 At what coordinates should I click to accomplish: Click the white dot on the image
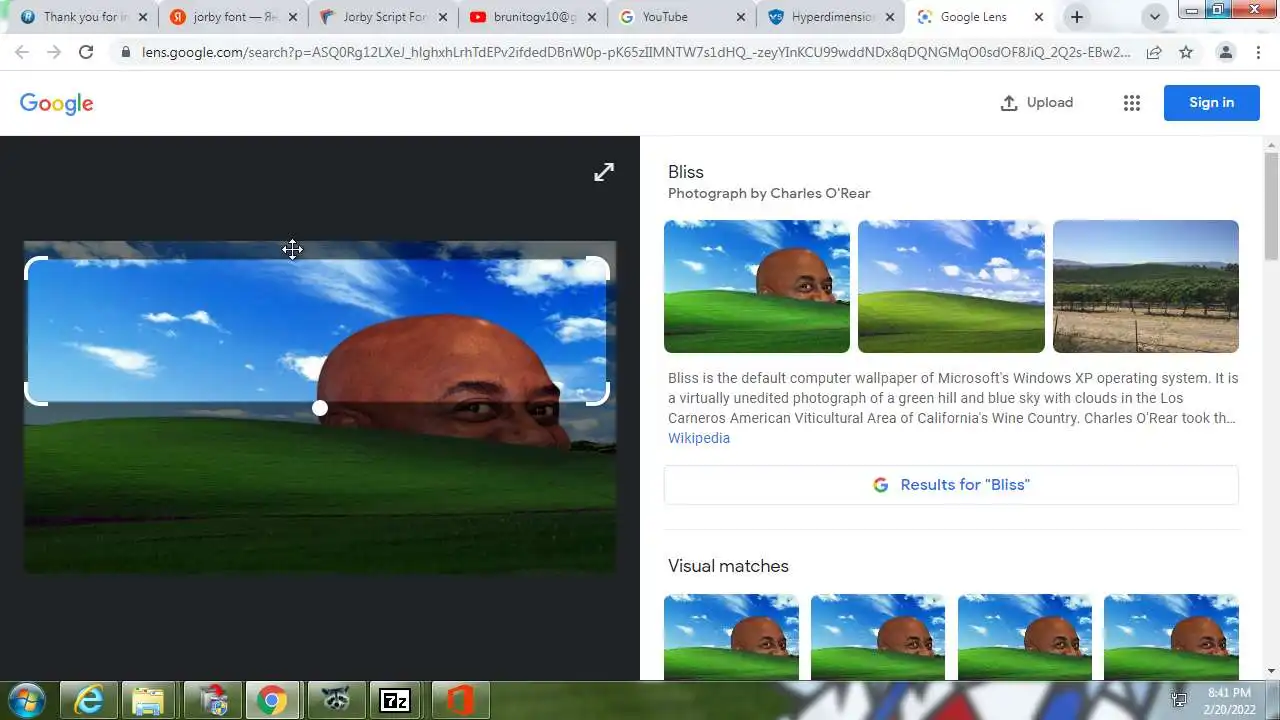(x=320, y=408)
